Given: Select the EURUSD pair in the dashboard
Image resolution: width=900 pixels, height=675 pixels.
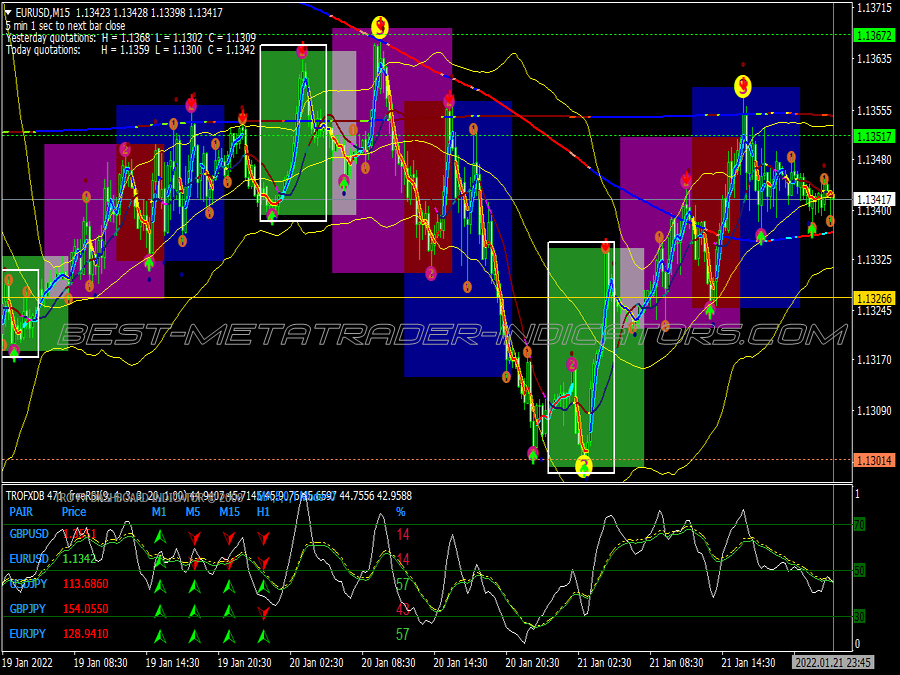Looking at the screenshot, I should pos(29,558).
